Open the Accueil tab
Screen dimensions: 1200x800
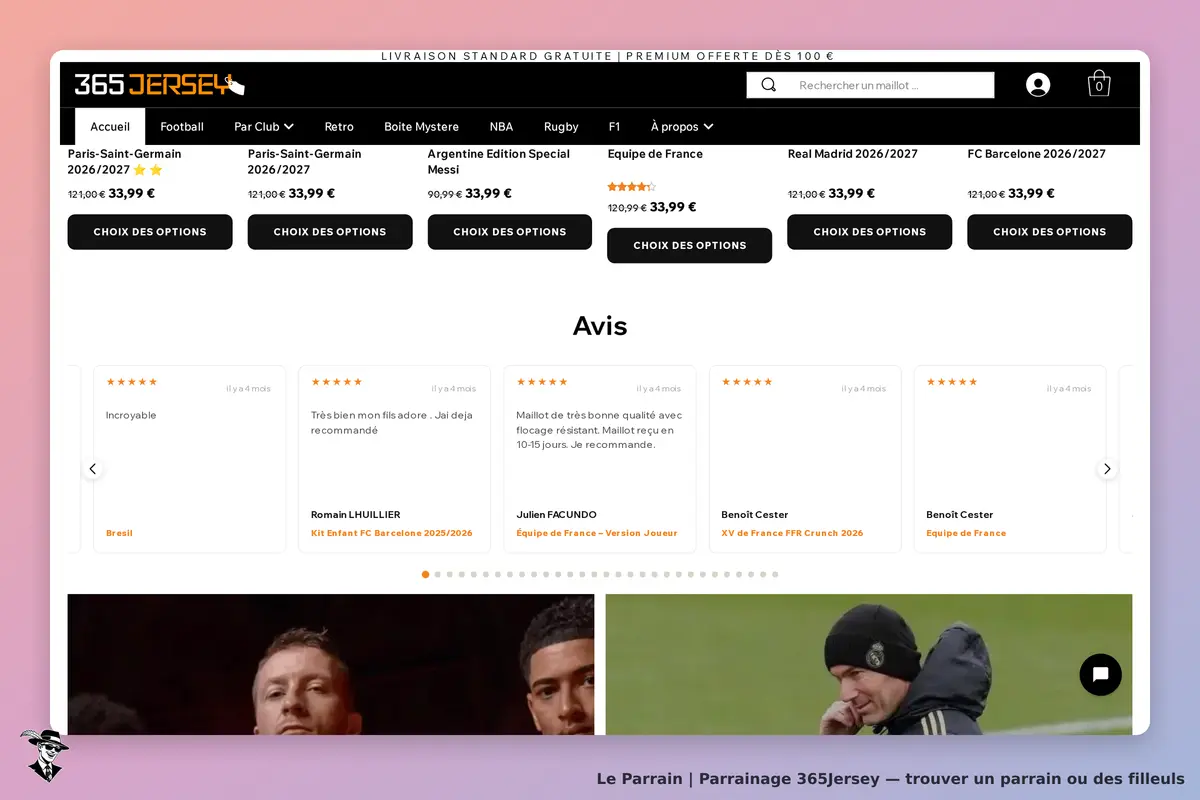pyautogui.click(x=110, y=127)
